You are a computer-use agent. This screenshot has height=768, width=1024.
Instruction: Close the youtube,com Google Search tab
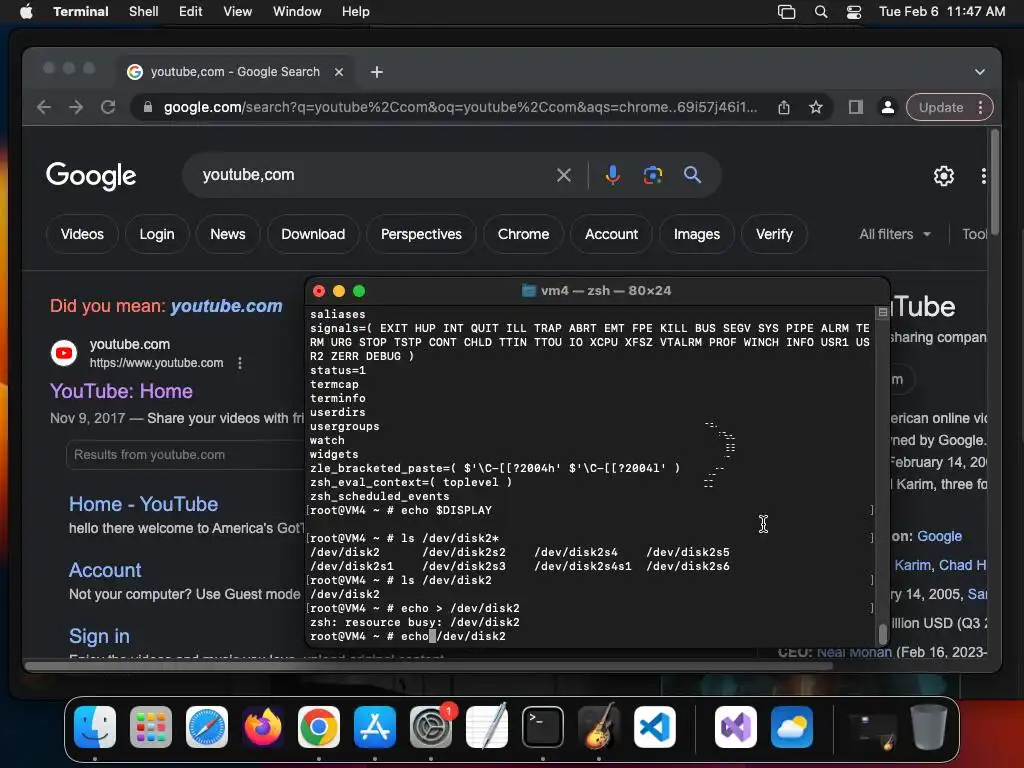(339, 72)
